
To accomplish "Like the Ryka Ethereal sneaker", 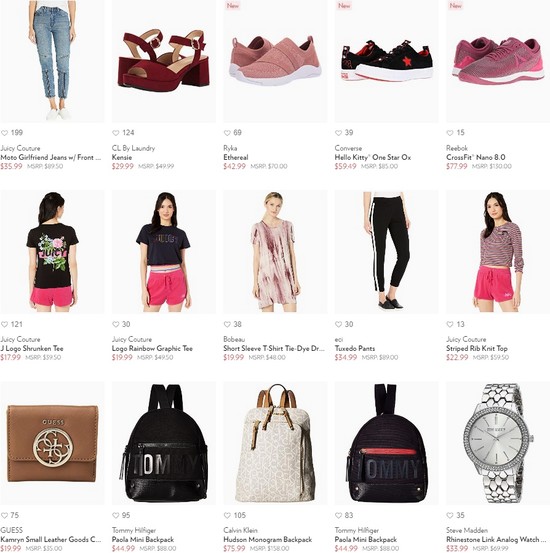I will coord(227,133).
